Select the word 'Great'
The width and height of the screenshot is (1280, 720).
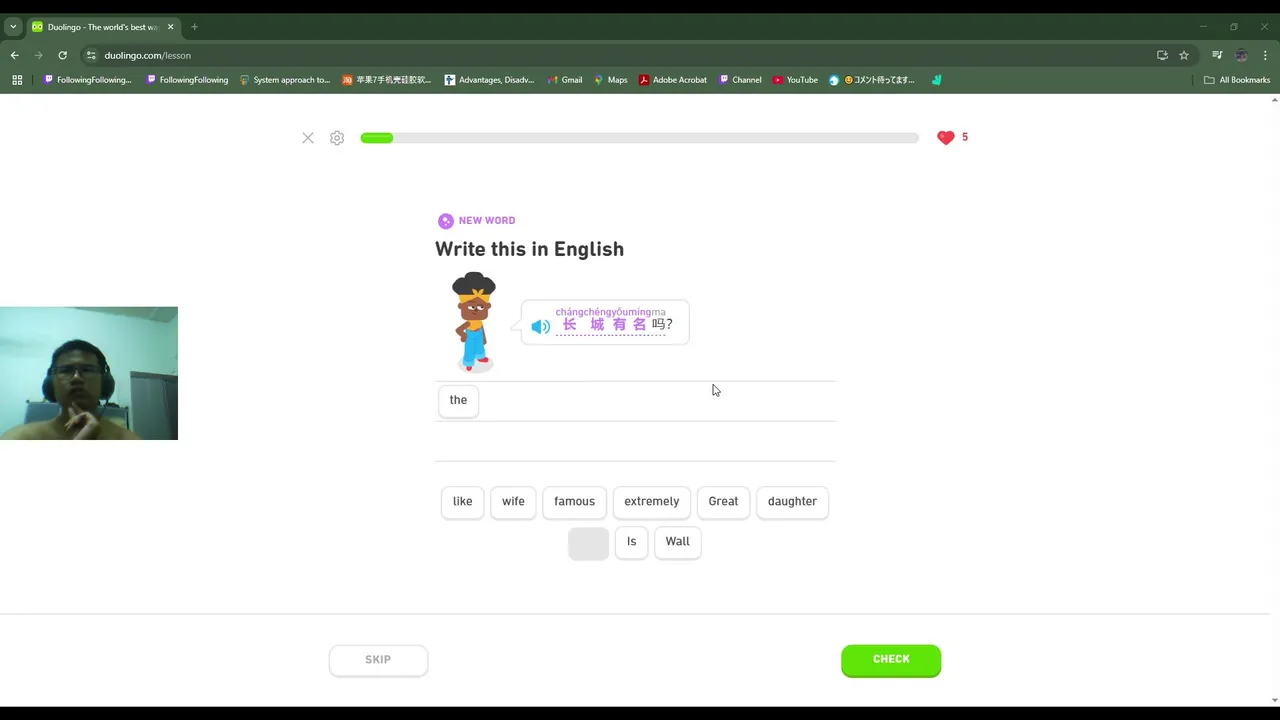pyautogui.click(x=723, y=502)
